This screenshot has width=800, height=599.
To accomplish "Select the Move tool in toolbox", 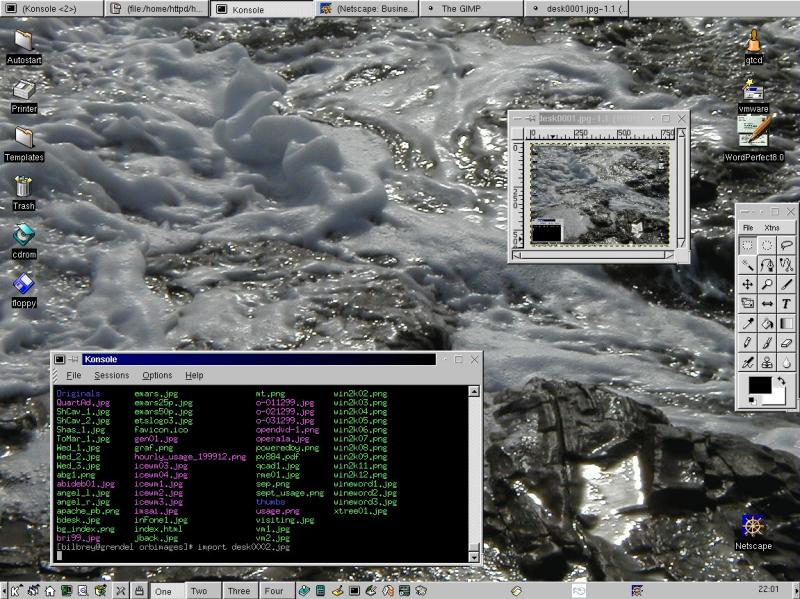I will 747,284.
